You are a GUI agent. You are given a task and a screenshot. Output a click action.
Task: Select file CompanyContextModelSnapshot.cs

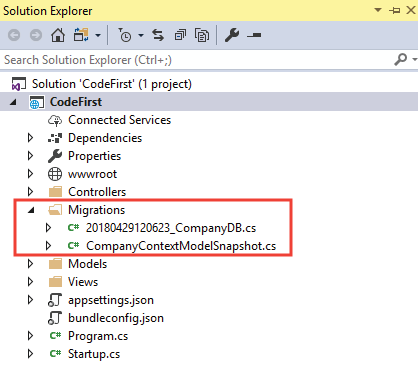tap(181, 246)
